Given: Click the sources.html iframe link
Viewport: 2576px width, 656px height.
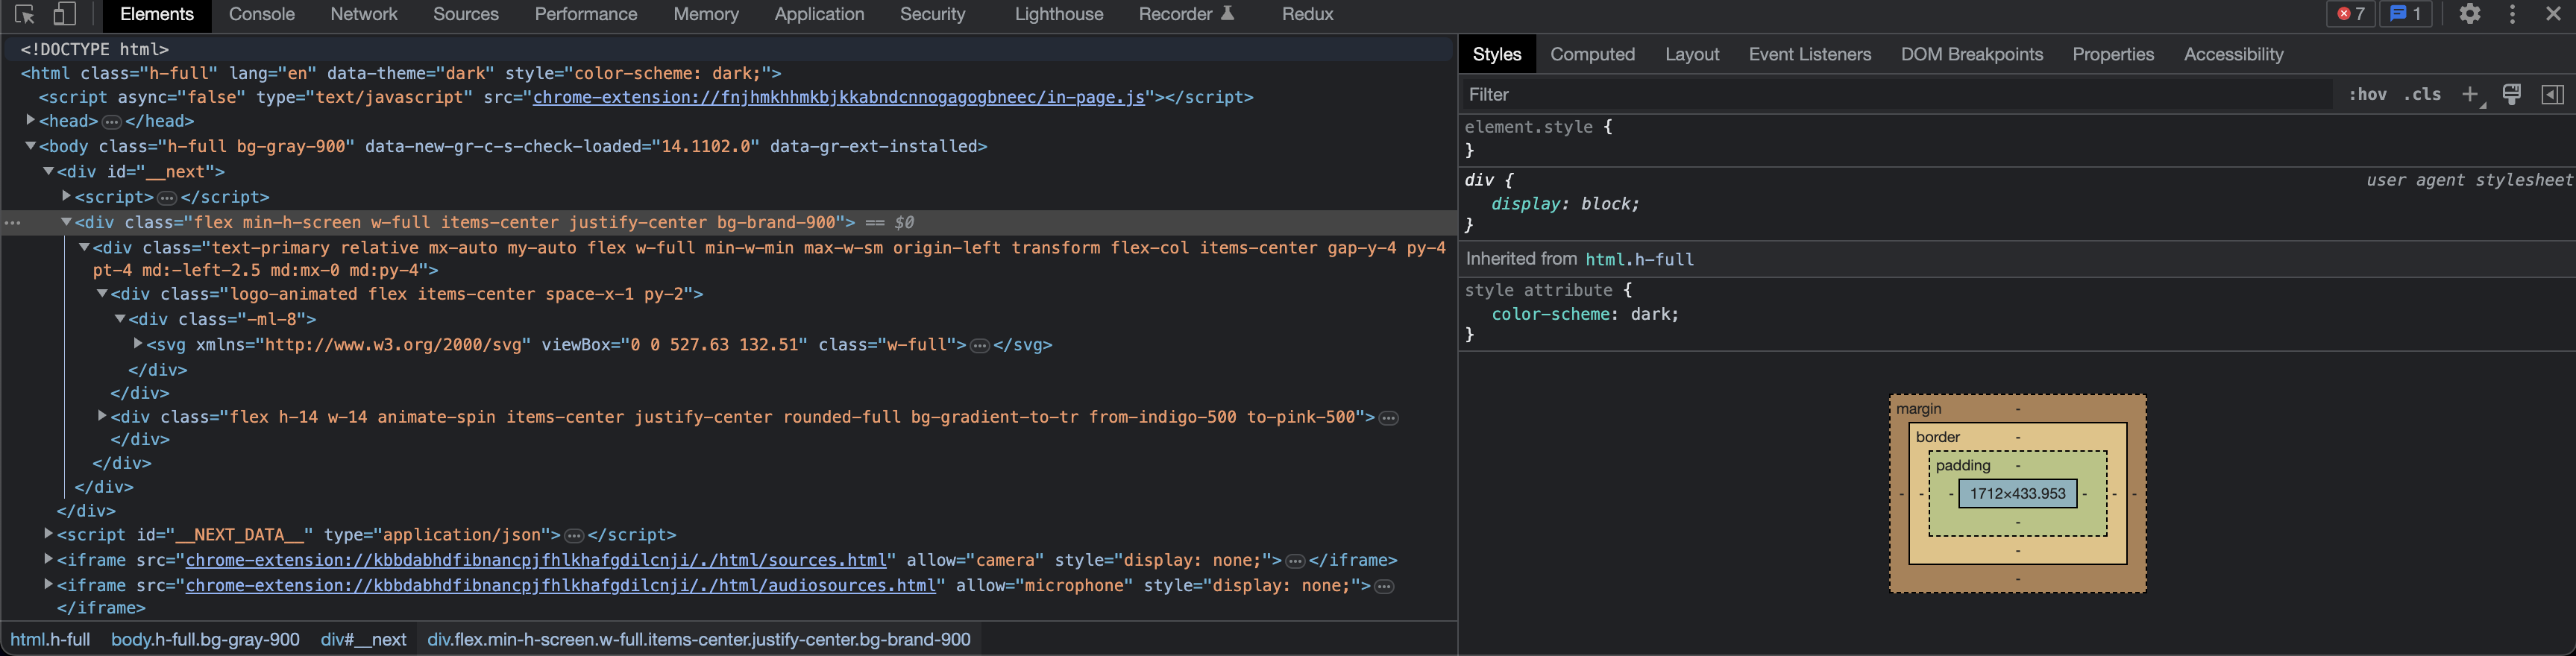Looking at the screenshot, I should pos(536,560).
